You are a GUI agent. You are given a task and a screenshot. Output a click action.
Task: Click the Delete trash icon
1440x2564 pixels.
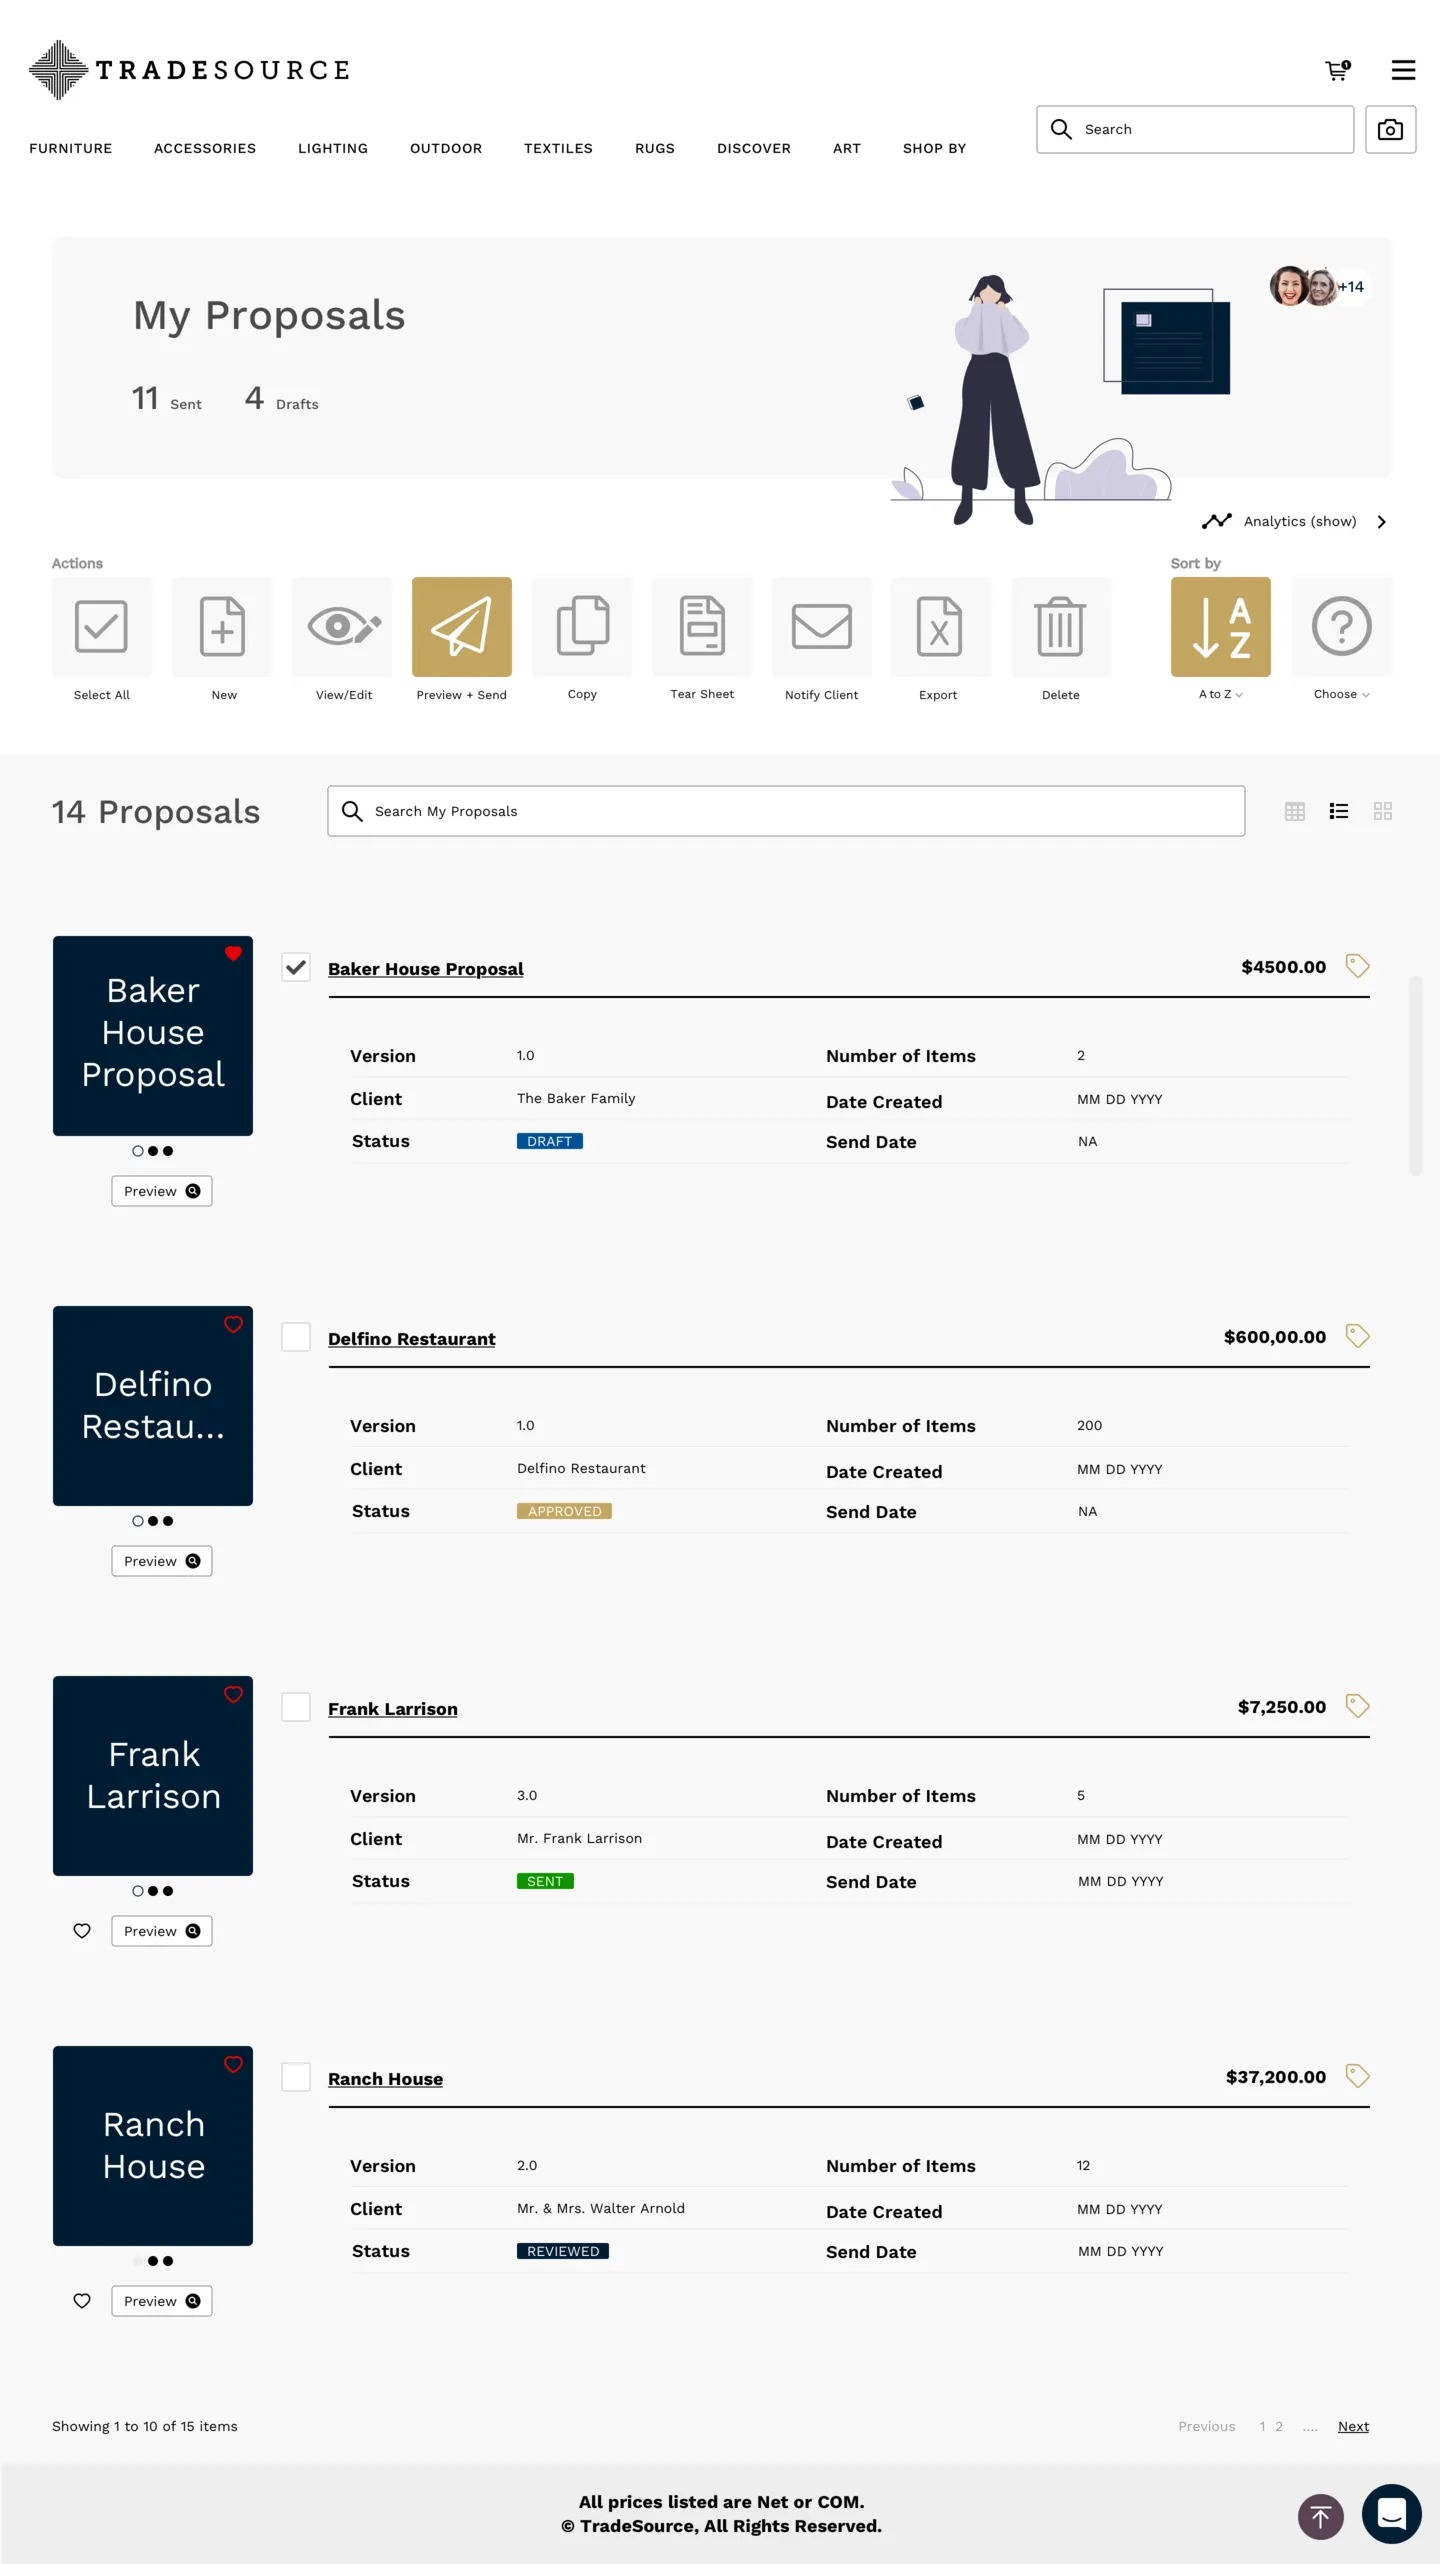coord(1061,627)
